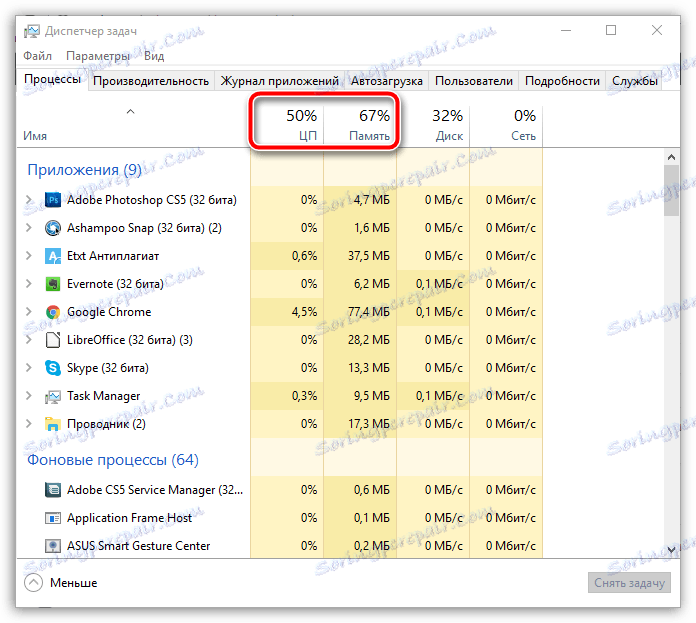Sort by the Имя column header

pyautogui.click(x=133, y=126)
